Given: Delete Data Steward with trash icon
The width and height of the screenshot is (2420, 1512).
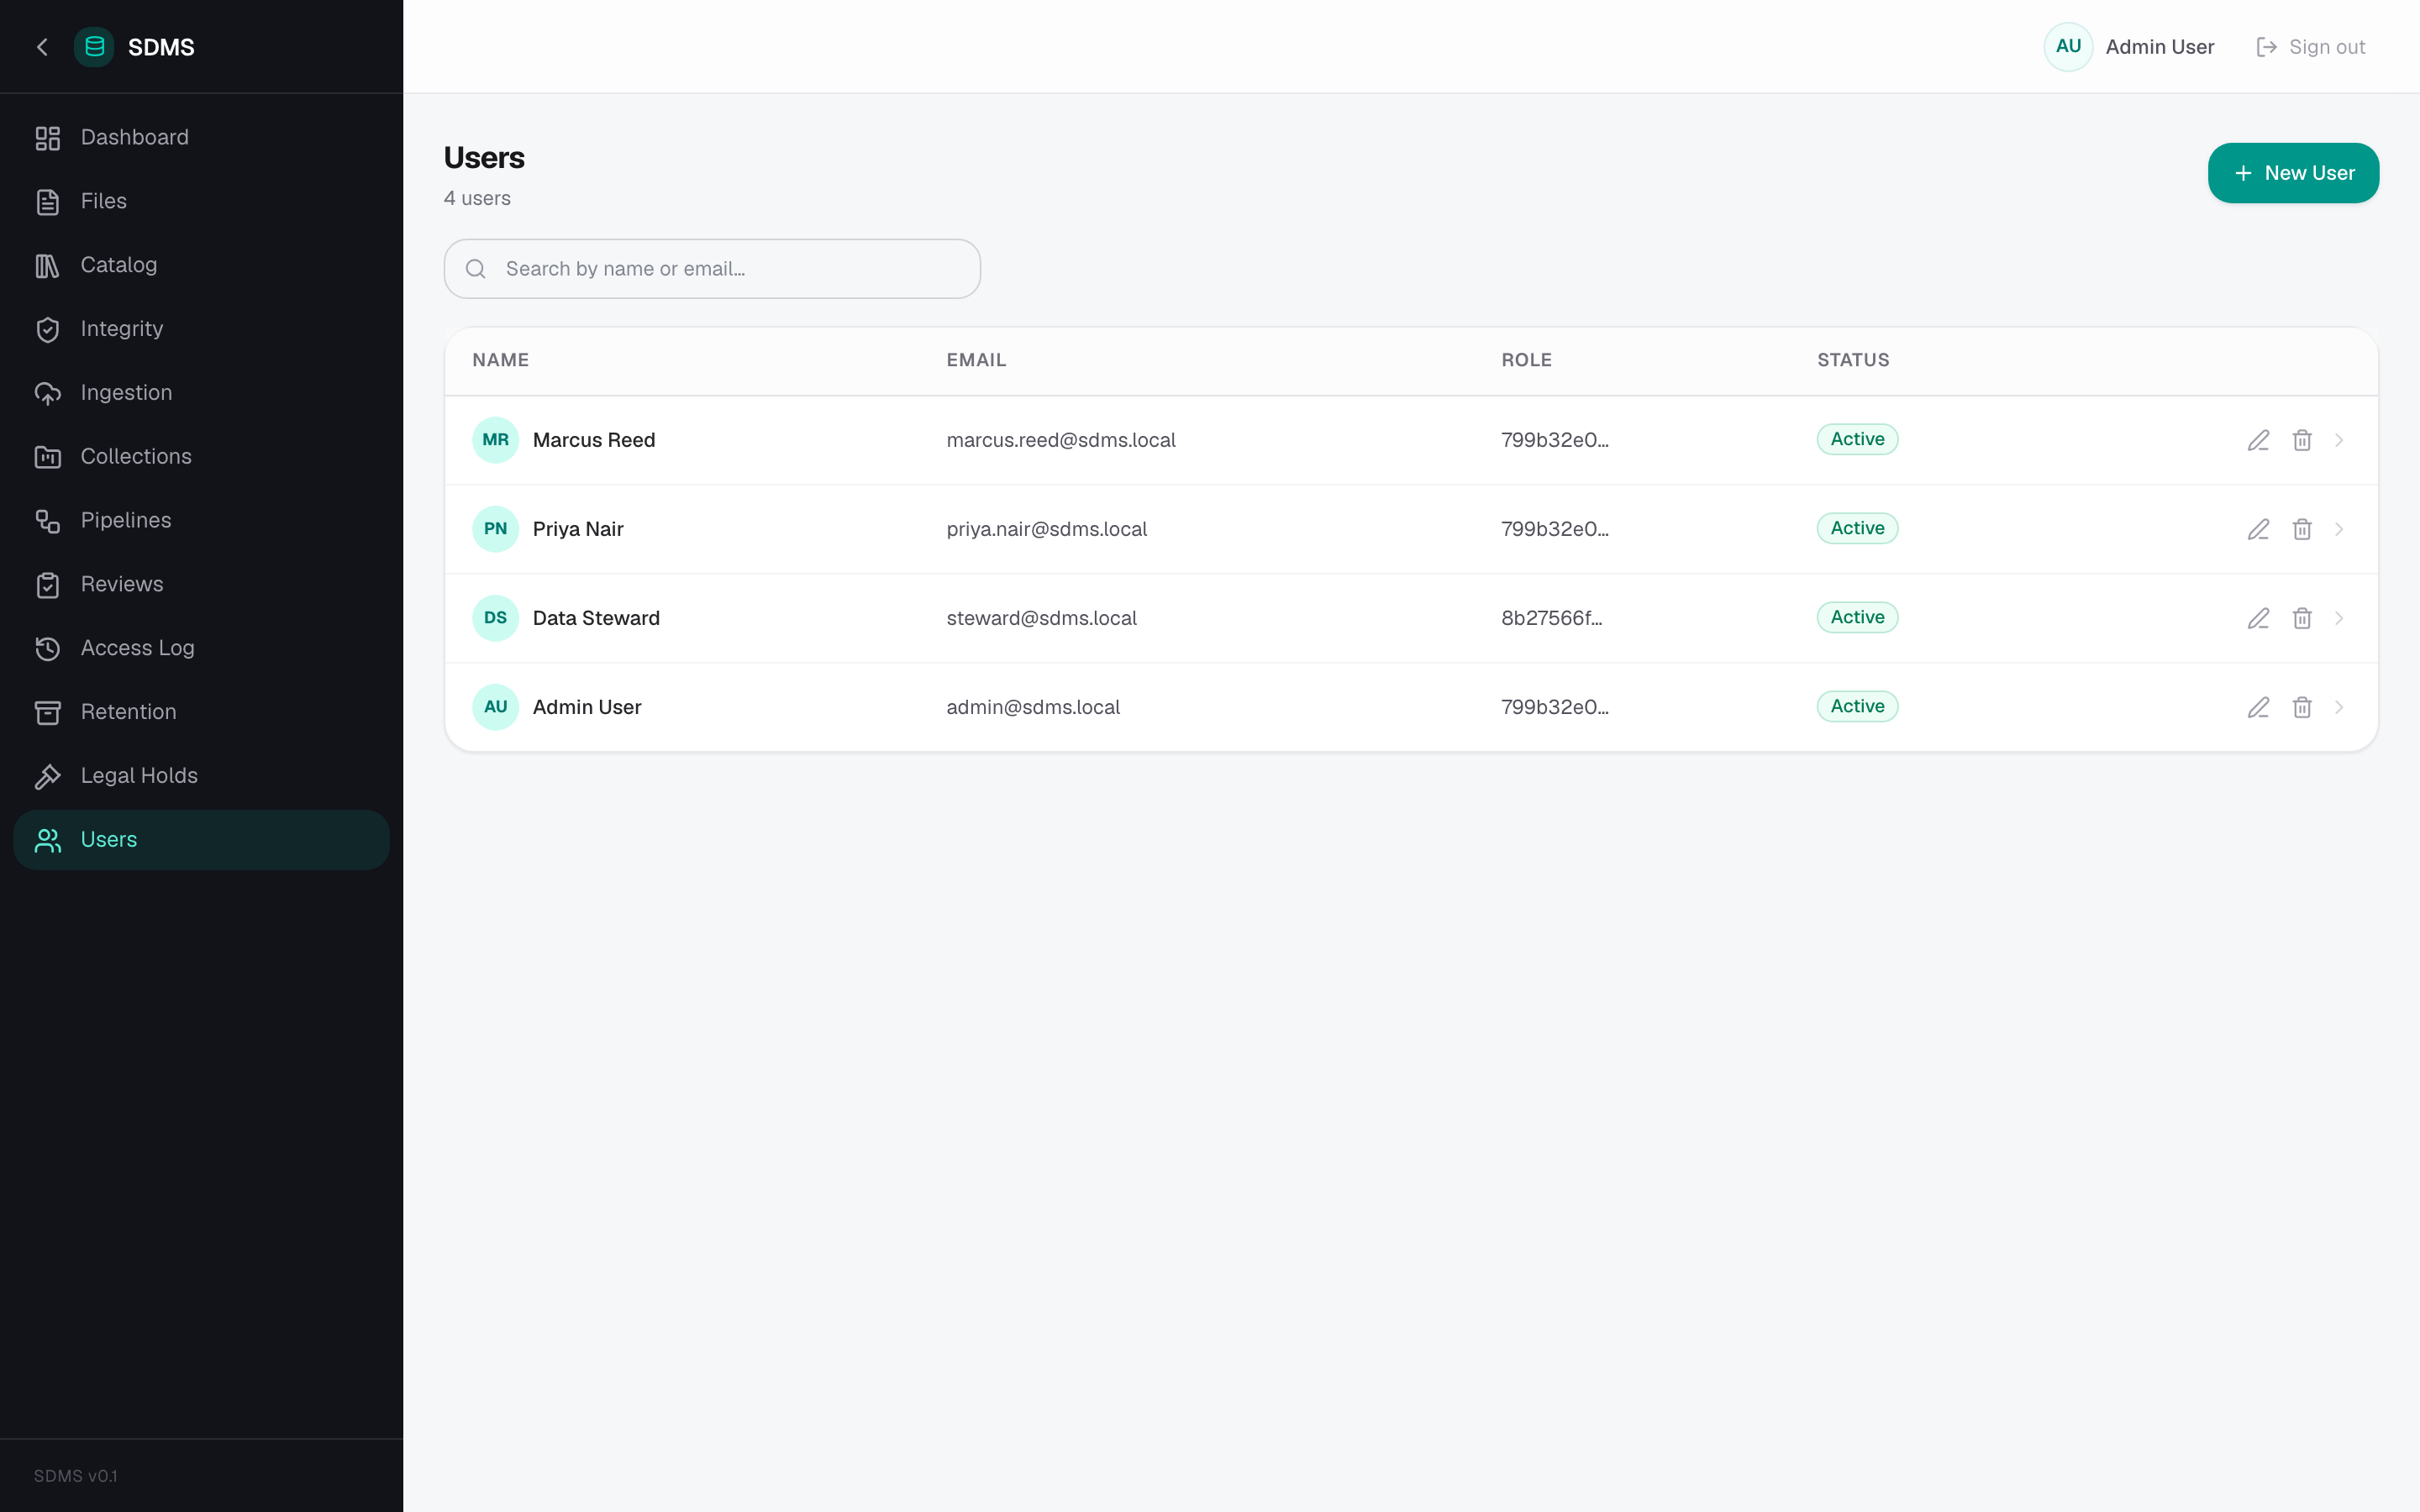Looking at the screenshot, I should coord(2302,618).
